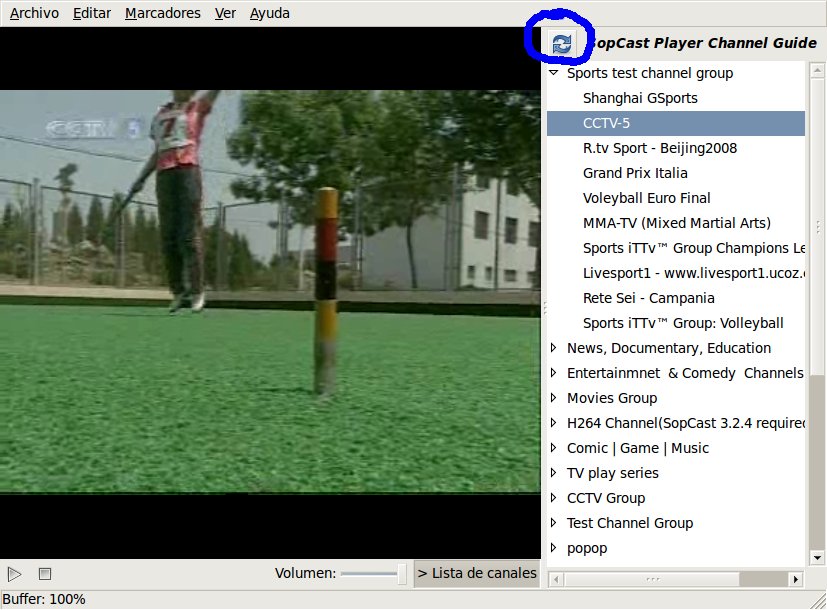Collapse the Sports test channel group
Viewport: 827px width, 610px height.
click(553, 73)
